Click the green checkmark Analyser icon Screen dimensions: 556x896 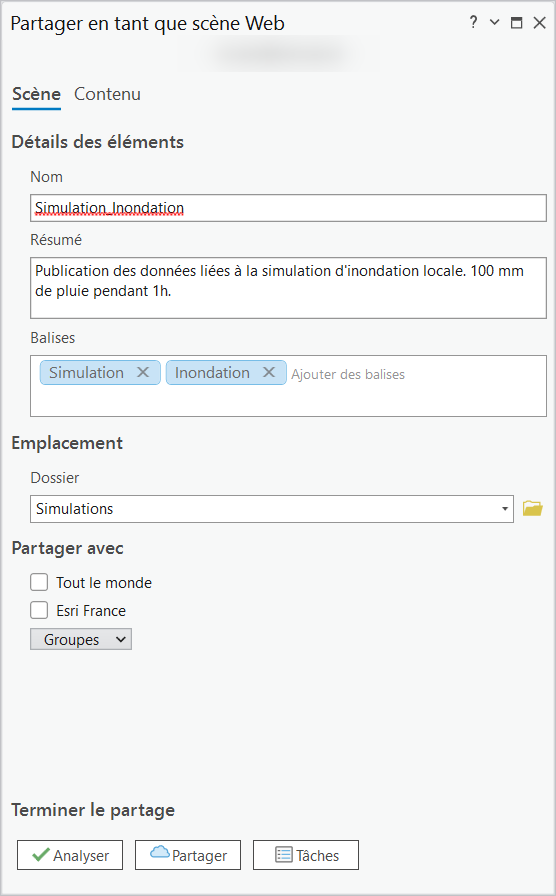click(41, 855)
